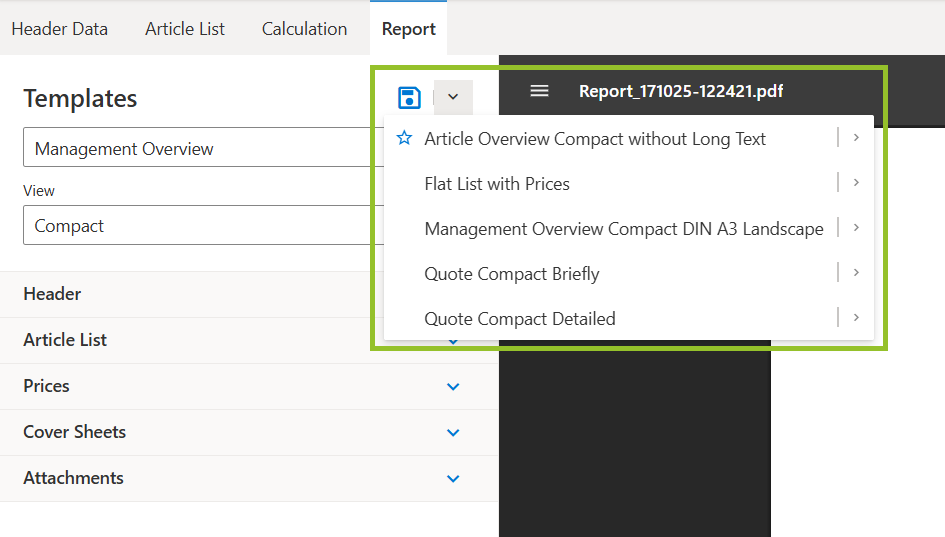
Task: Click the Management Overview template field
Action: (x=200, y=149)
